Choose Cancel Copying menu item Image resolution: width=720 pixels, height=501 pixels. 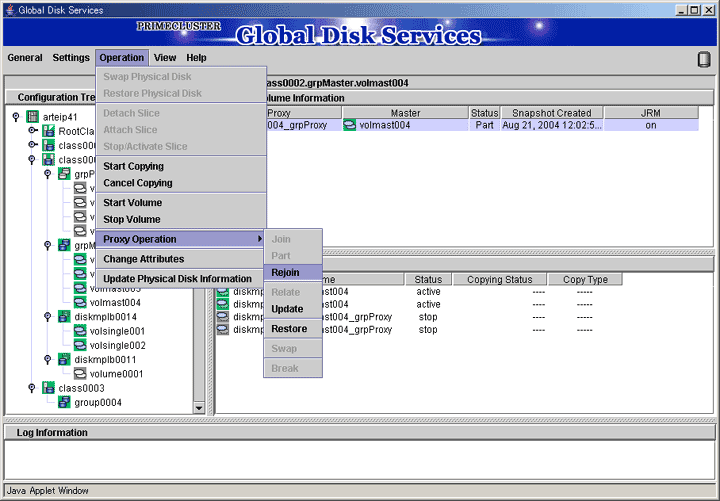tap(181, 183)
